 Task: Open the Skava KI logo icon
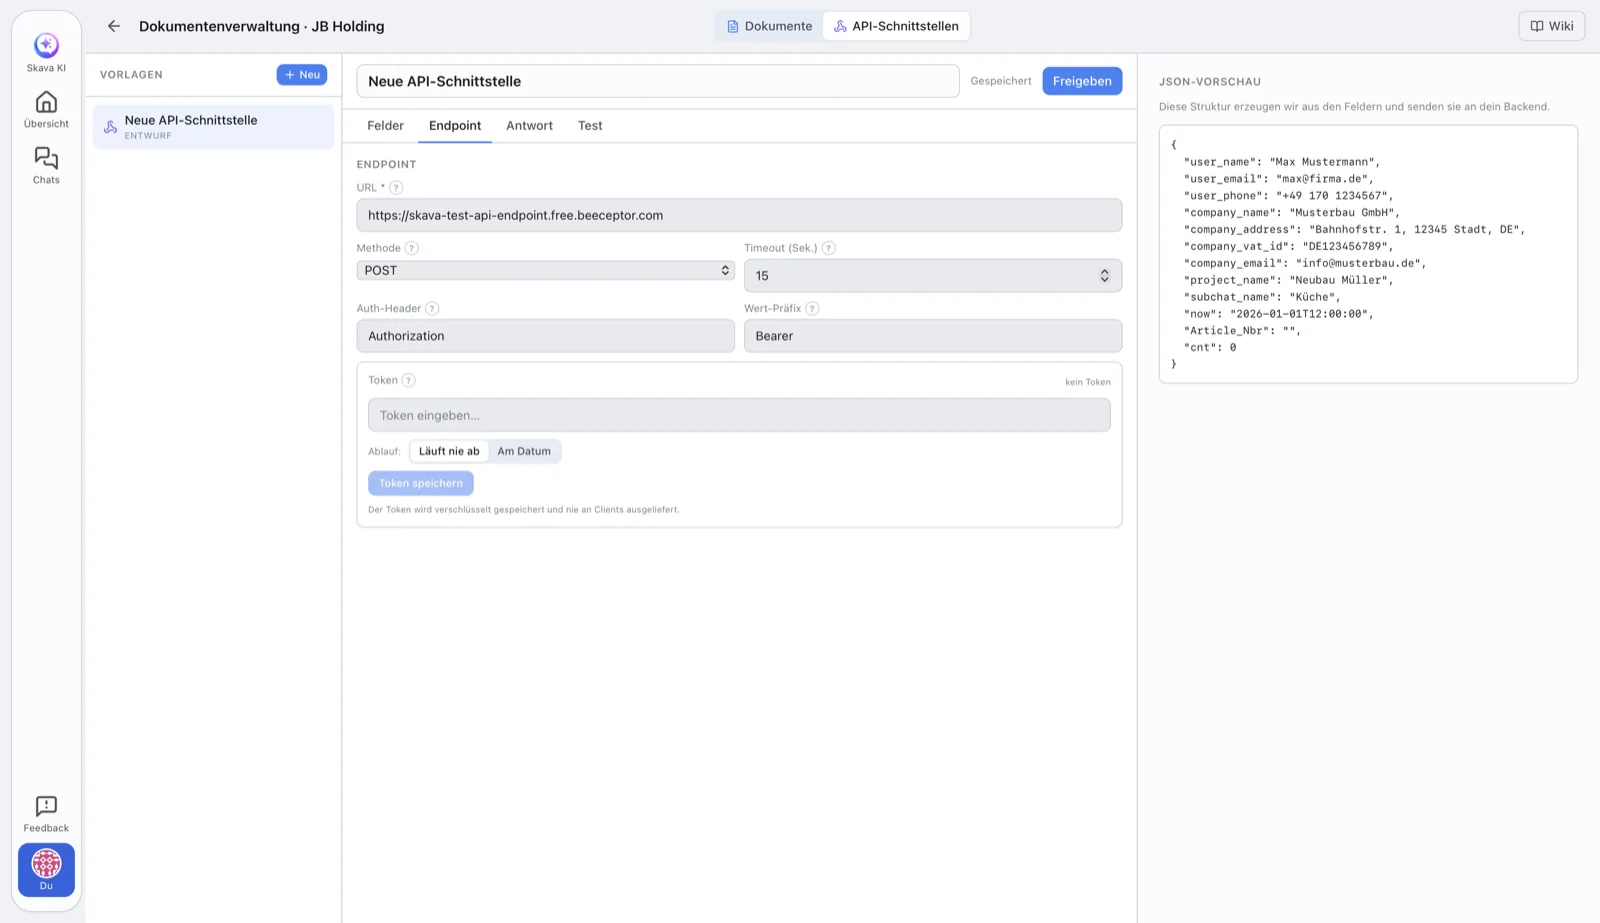coord(46,45)
